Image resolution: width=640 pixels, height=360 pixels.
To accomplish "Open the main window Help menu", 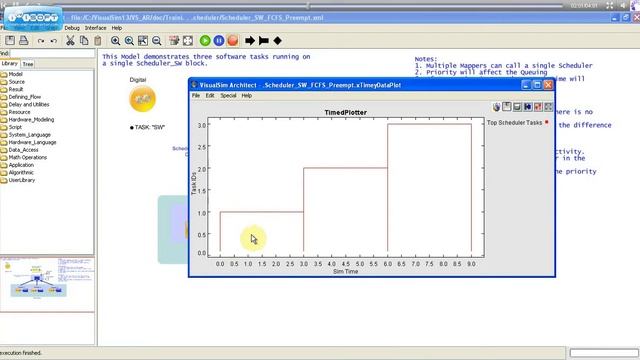I will pyautogui.click(x=117, y=28).
